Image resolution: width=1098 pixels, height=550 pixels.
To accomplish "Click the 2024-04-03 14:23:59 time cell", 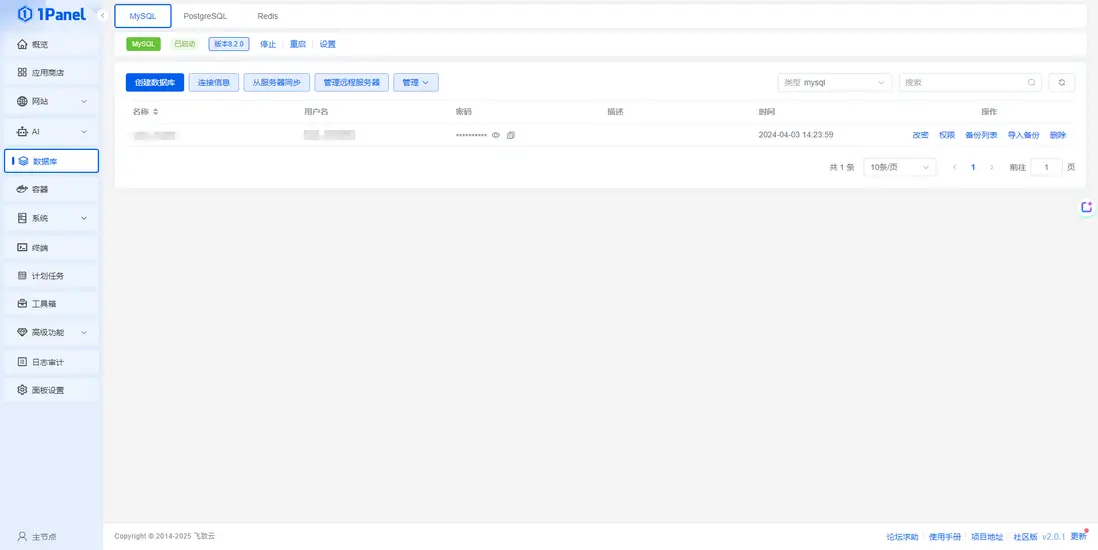I will 795,135.
